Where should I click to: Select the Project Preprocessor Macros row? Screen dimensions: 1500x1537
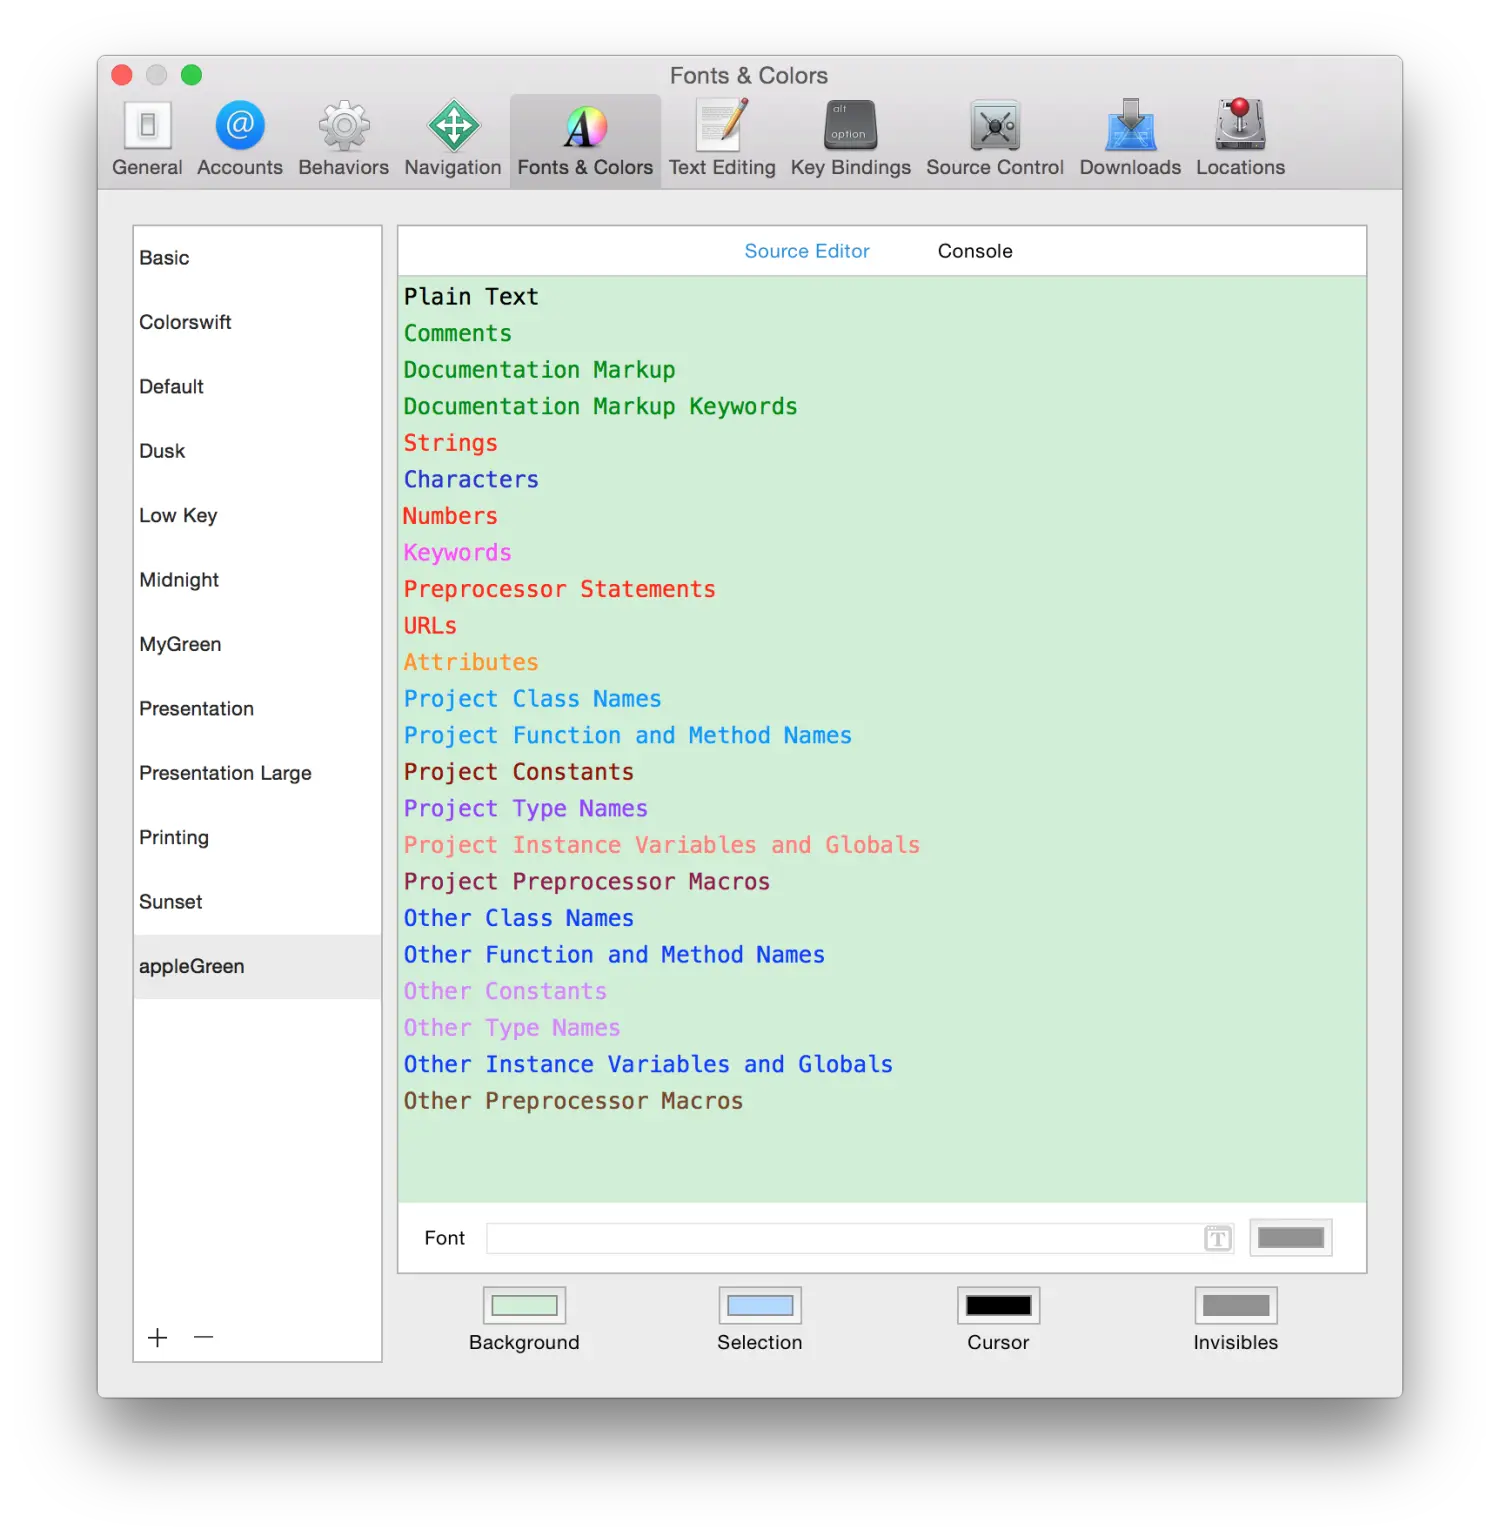(x=882, y=882)
